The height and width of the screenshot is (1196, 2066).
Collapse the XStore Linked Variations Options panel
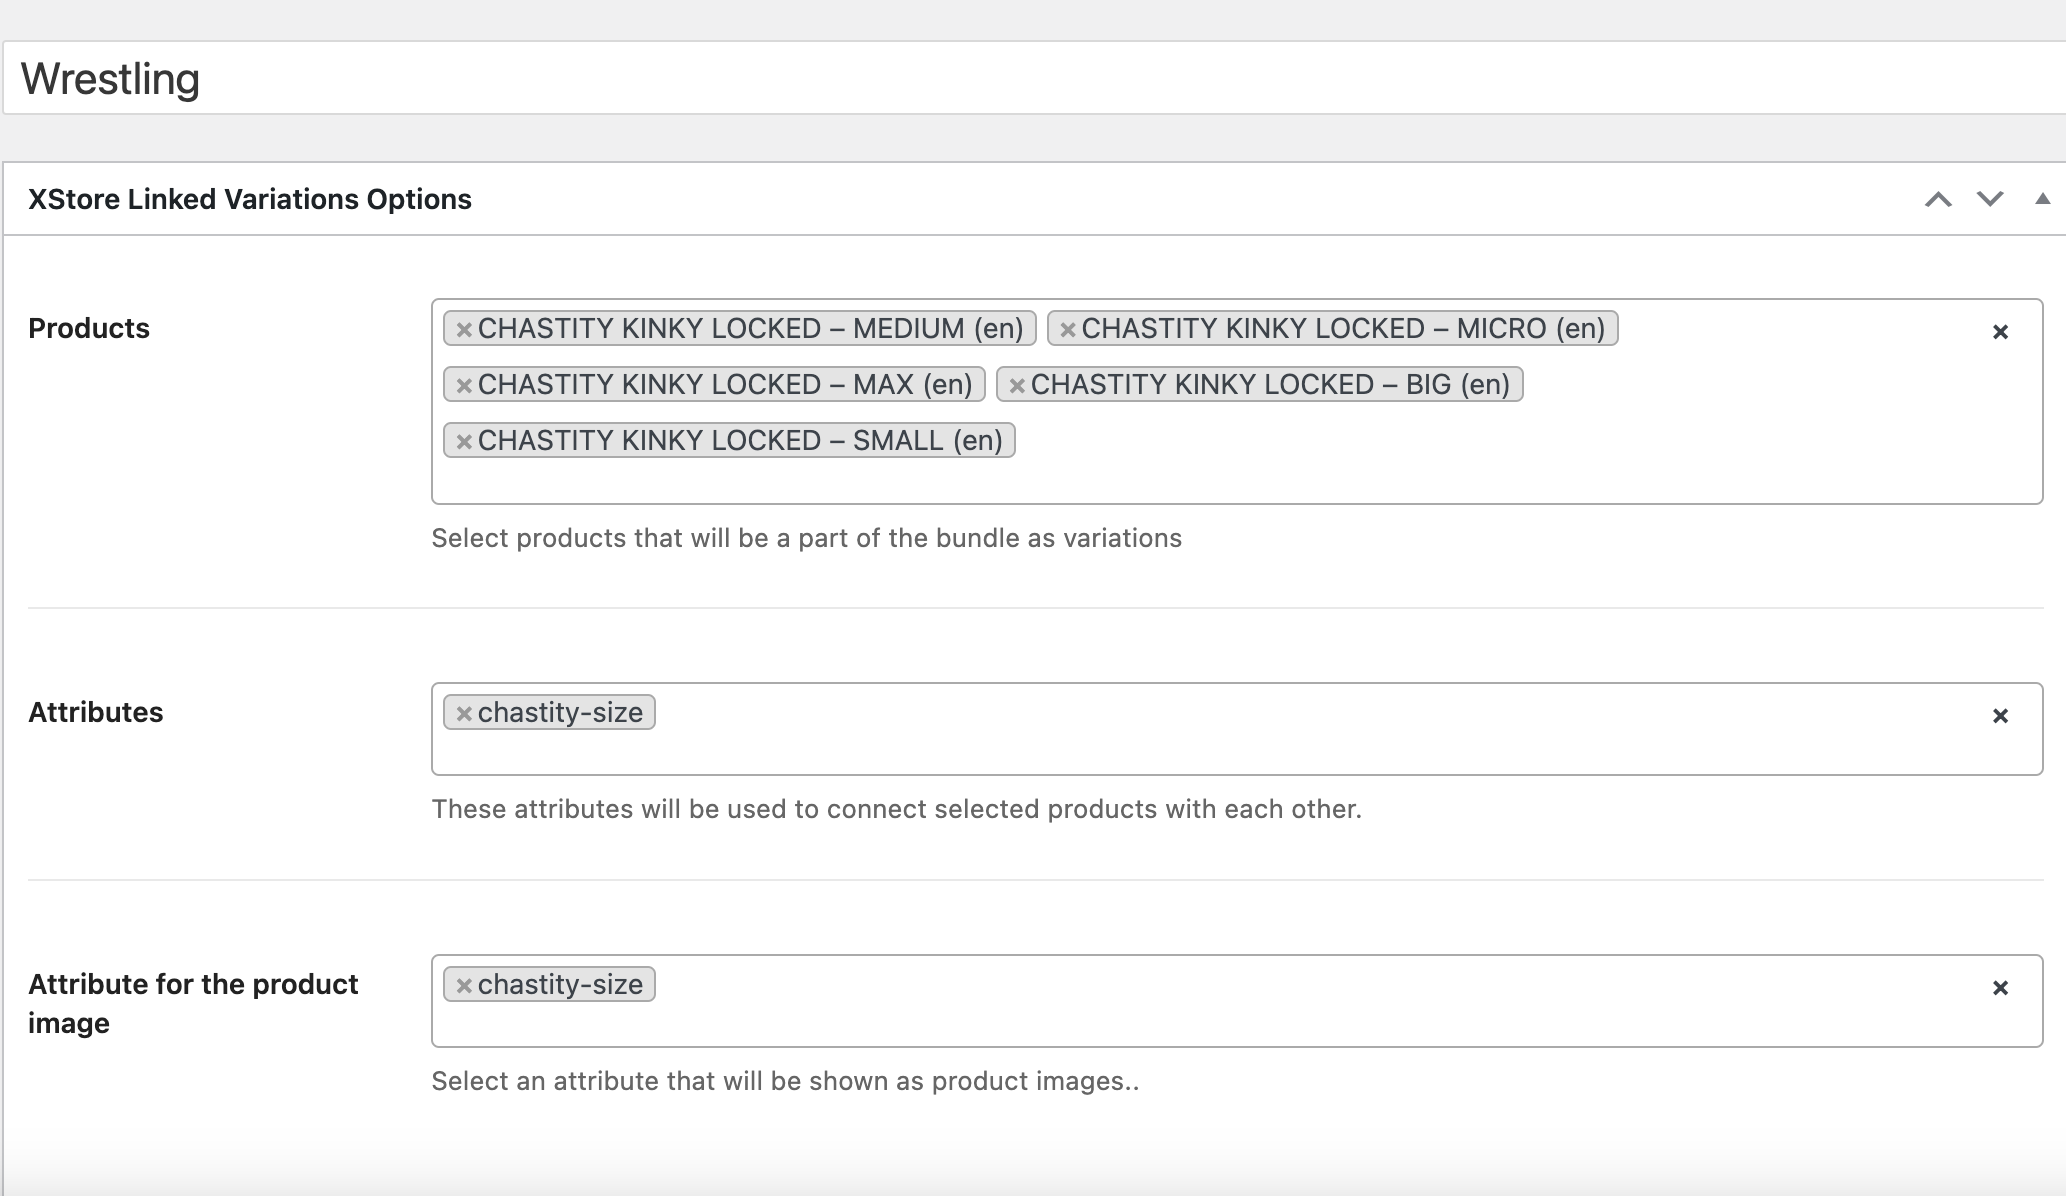(2042, 199)
